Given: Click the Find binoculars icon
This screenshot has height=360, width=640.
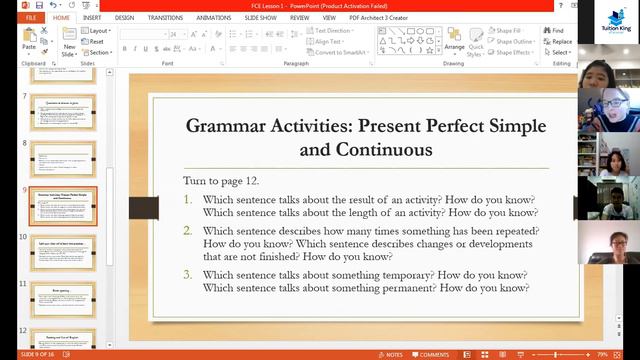Looking at the screenshot, I should (x=547, y=30).
